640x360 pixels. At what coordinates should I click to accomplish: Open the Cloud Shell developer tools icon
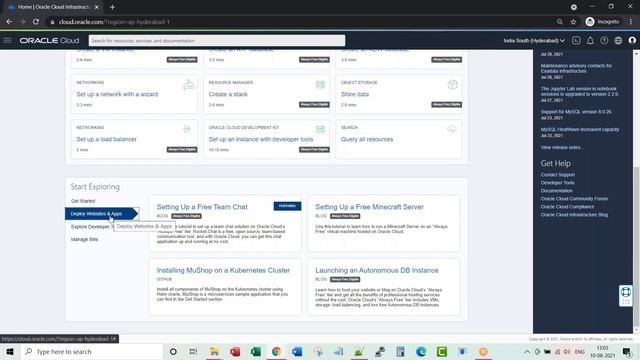576,40
